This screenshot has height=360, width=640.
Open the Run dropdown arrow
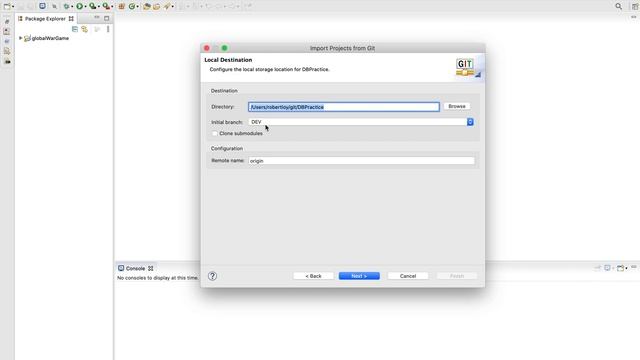(85, 7)
